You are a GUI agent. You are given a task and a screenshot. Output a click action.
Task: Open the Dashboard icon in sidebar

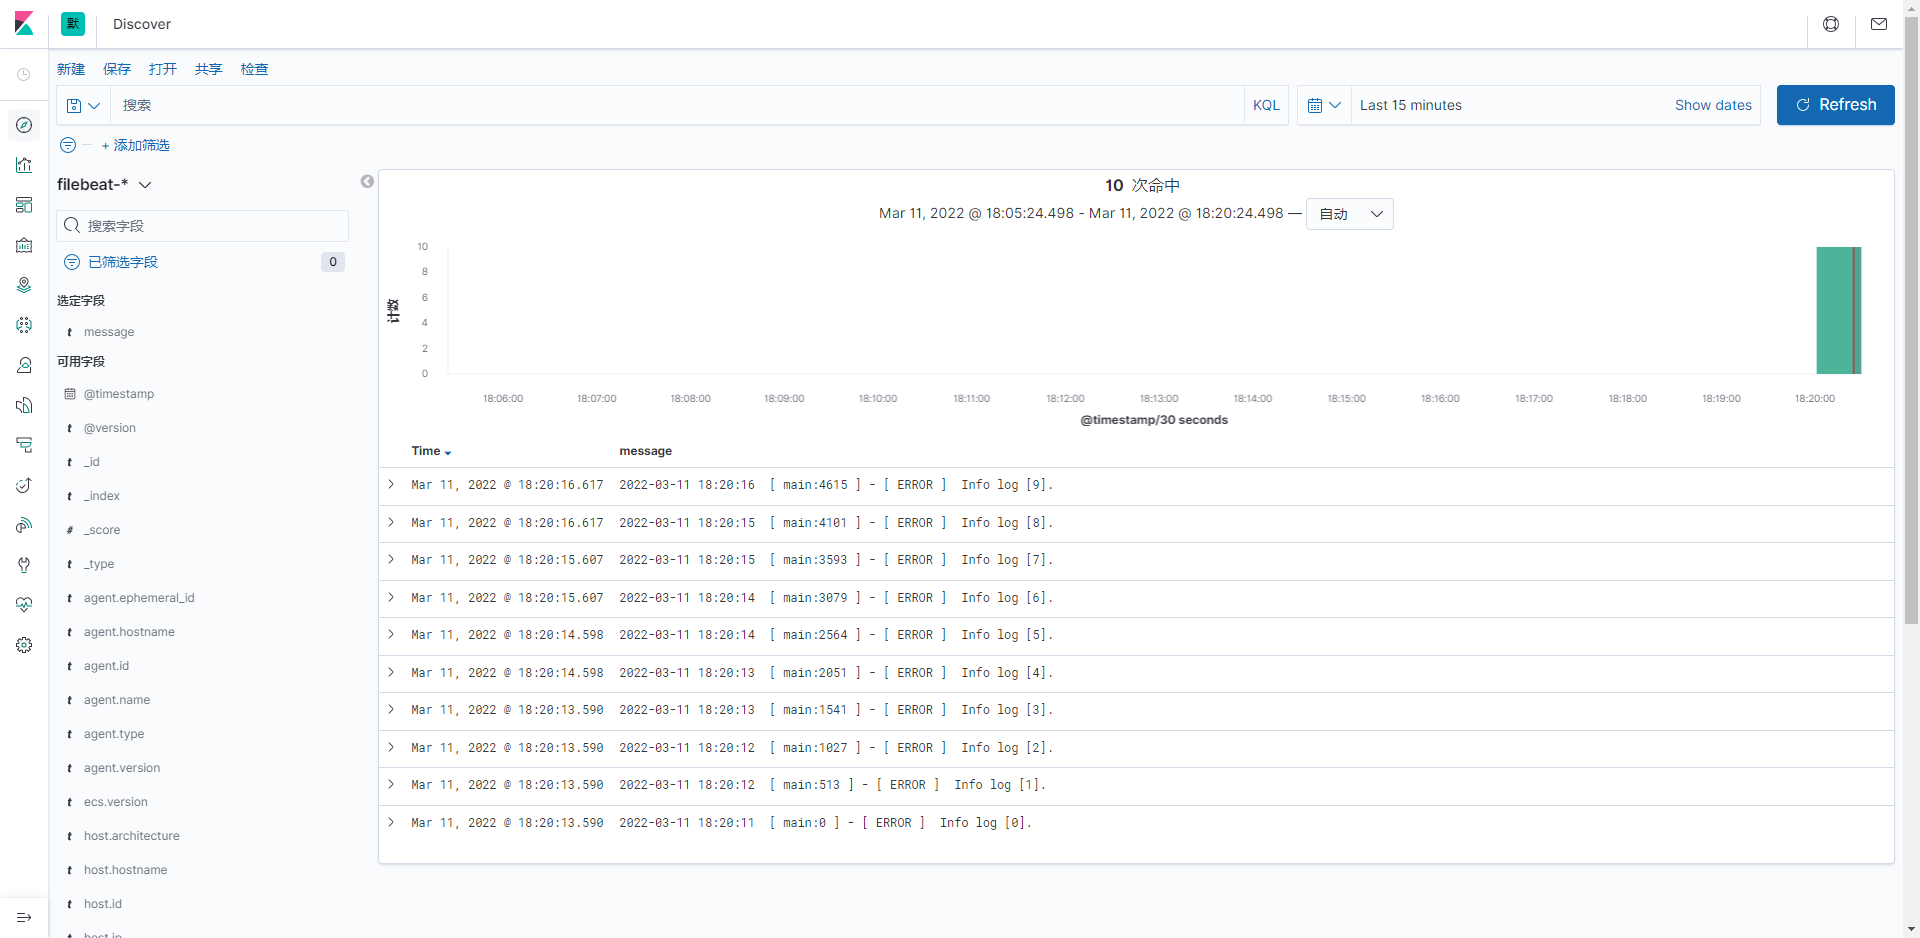click(24, 205)
